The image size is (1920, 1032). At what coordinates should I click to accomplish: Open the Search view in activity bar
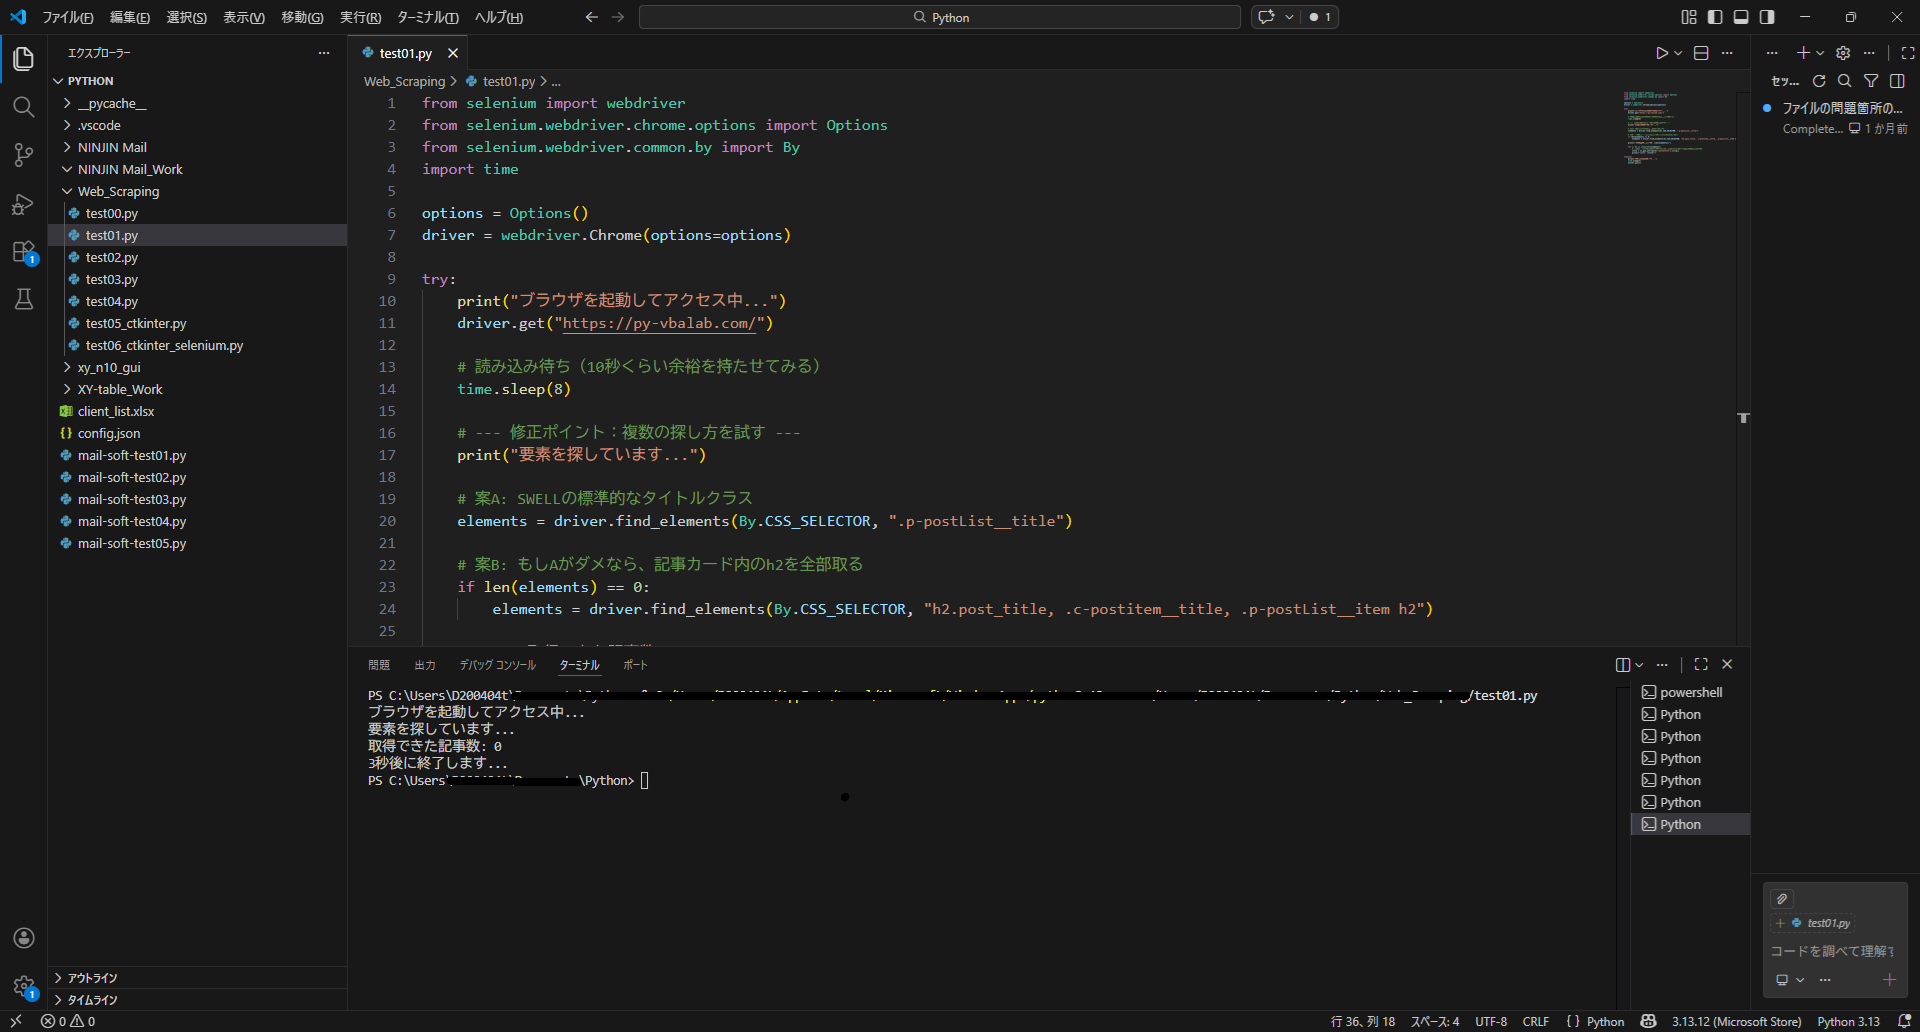pos(24,107)
